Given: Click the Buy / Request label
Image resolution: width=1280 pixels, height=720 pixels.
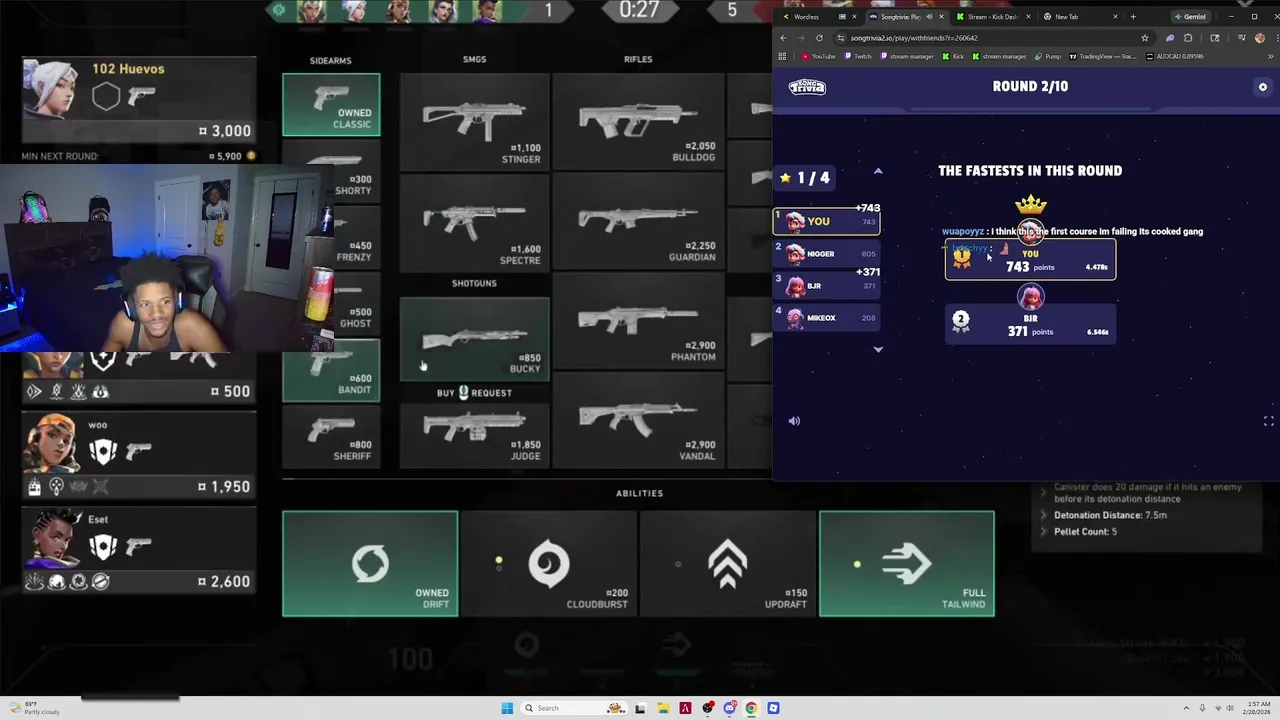Looking at the screenshot, I should click(474, 393).
